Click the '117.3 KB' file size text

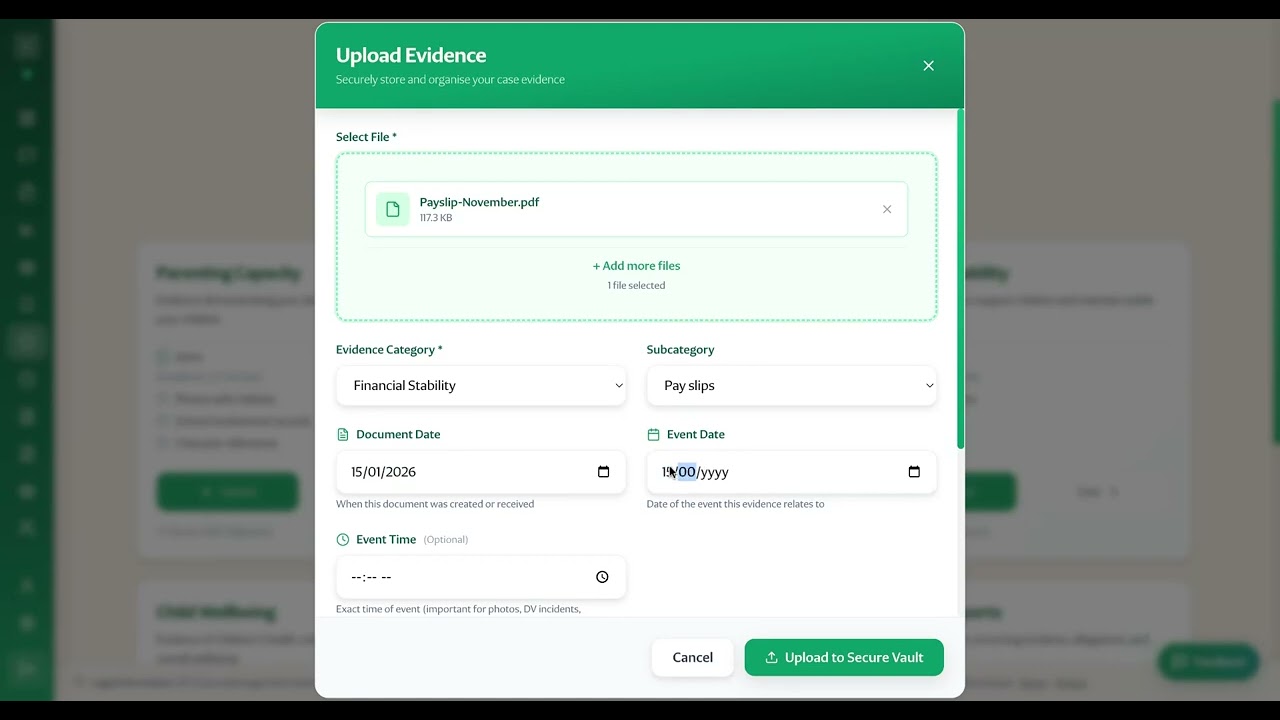pyautogui.click(x=436, y=218)
